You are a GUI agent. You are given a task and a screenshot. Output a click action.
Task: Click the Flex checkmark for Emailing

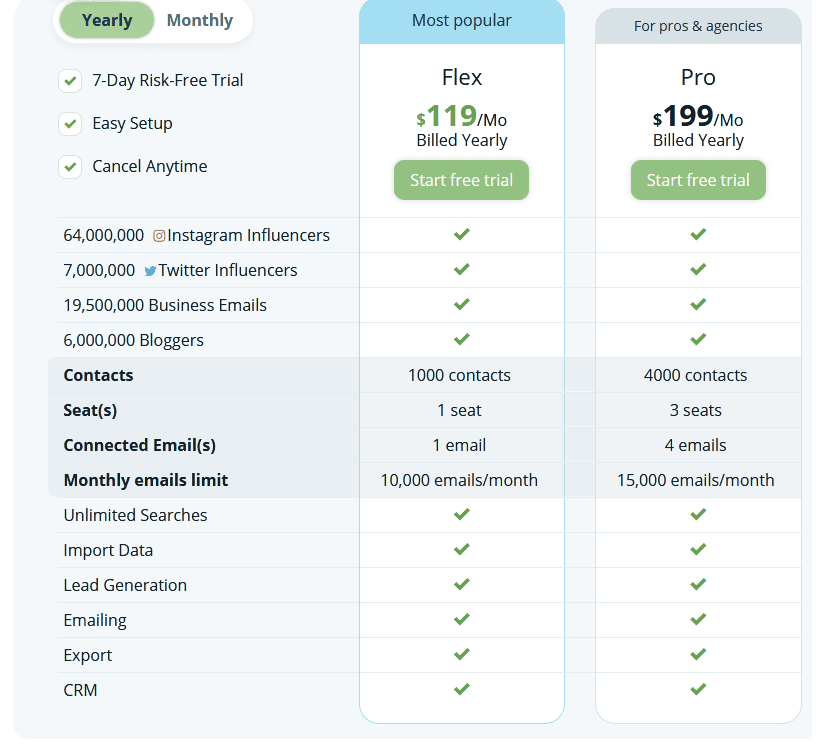[461, 619]
